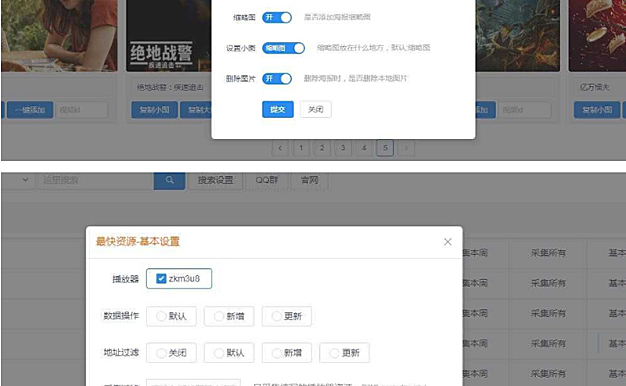Select 新增 for 地址过滤
Image resolution: width=626 pixels, height=386 pixels.
pos(287,353)
